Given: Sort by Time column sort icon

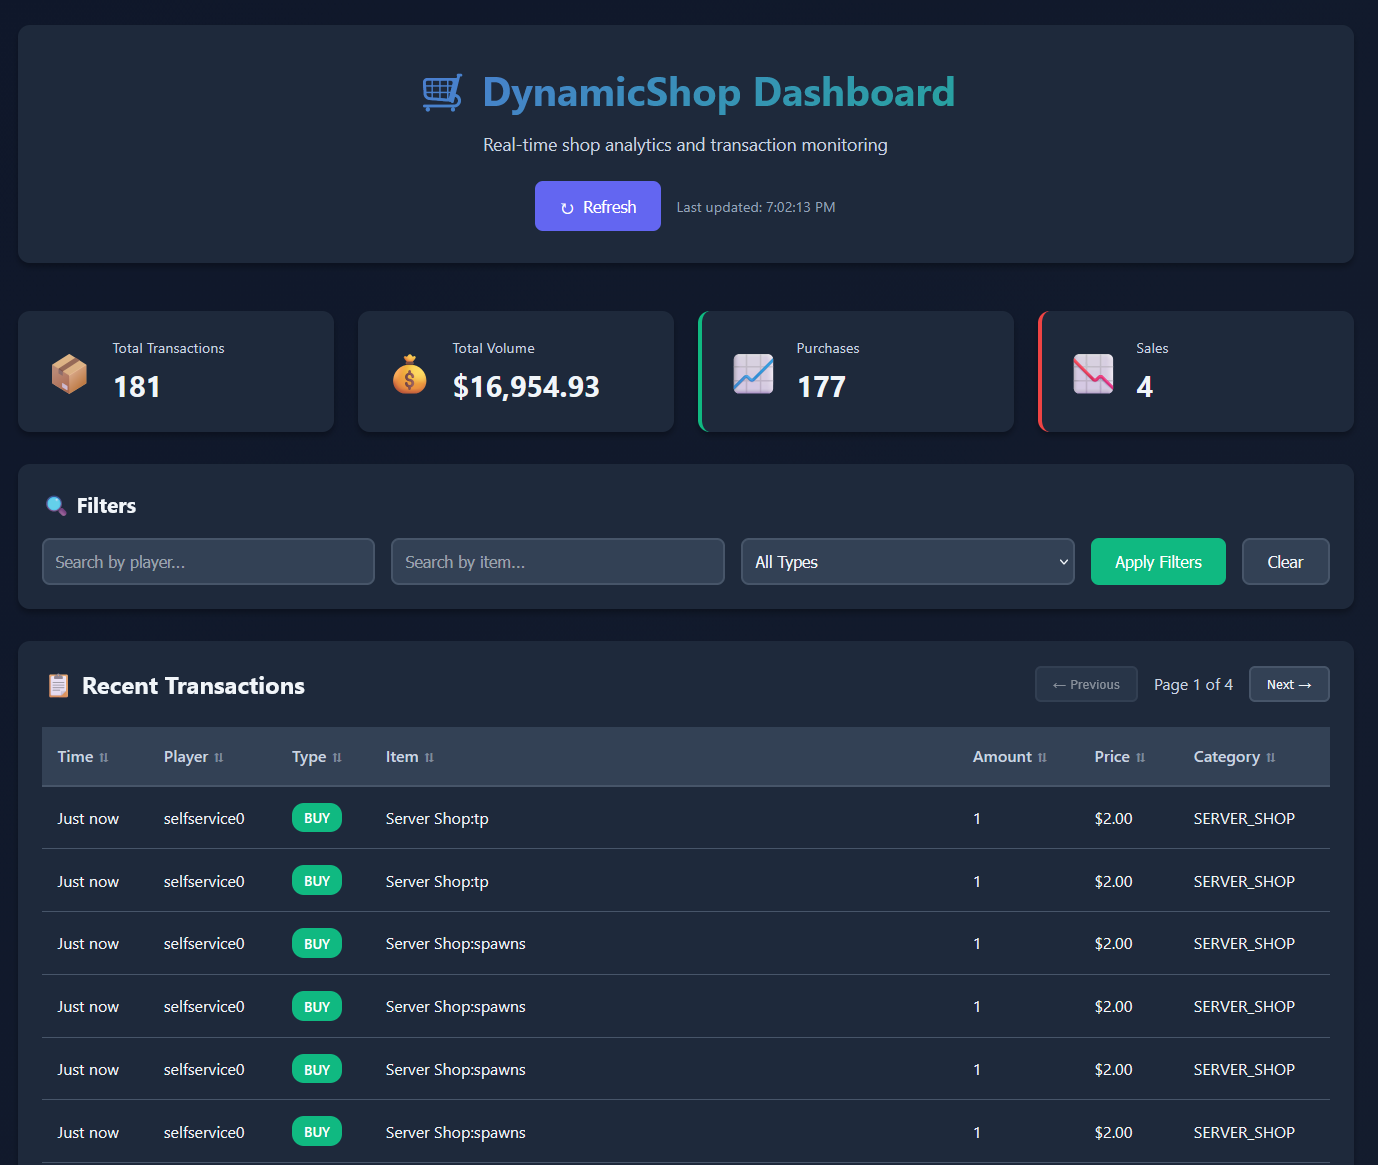Looking at the screenshot, I should (x=104, y=758).
